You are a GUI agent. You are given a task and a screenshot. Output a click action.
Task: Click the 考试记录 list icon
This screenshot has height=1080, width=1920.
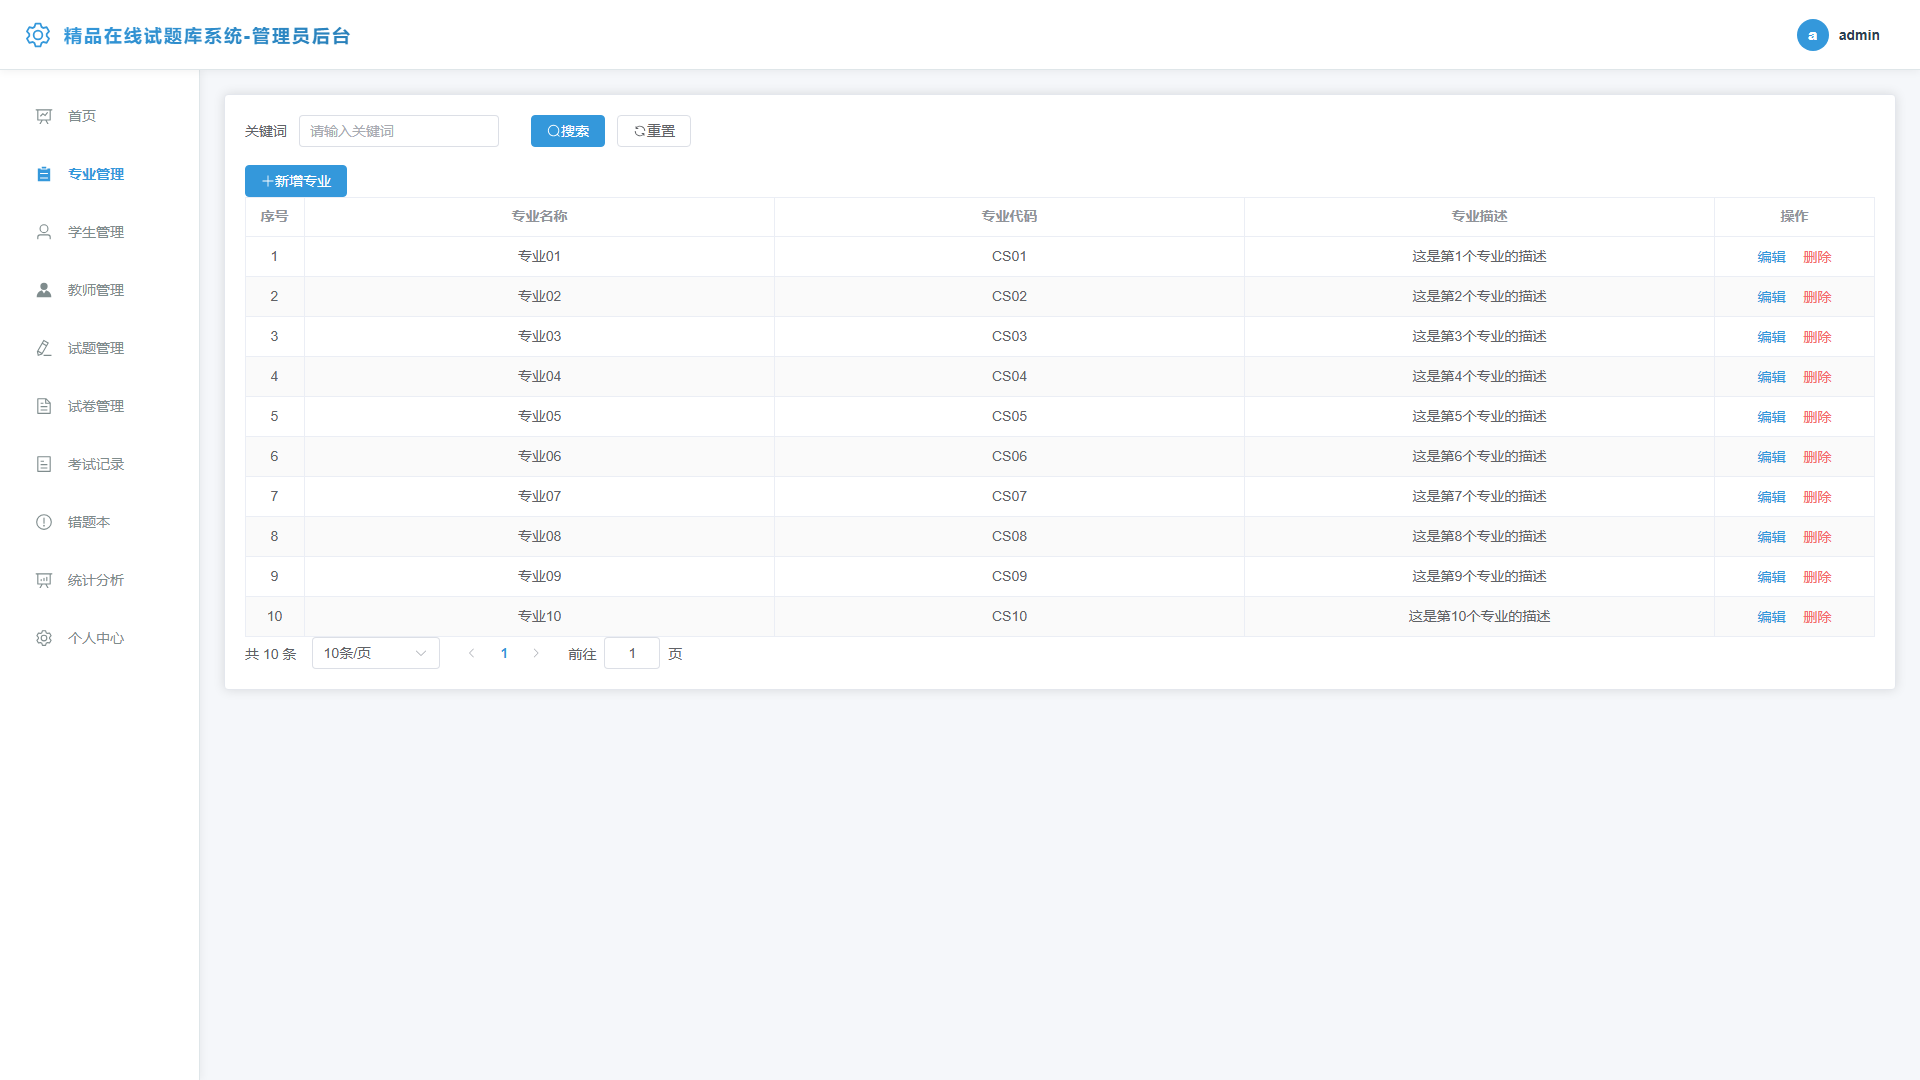pyautogui.click(x=44, y=464)
